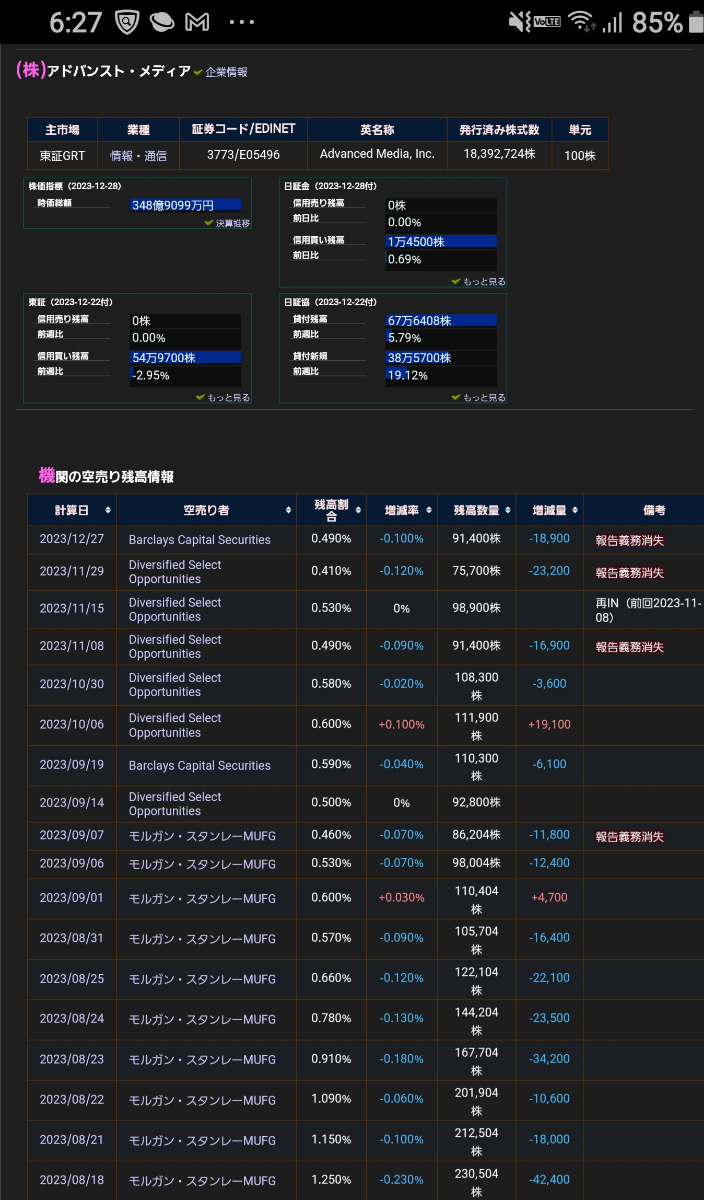
Task: Sort table by 残高数量 column header
Action: coord(476,510)
